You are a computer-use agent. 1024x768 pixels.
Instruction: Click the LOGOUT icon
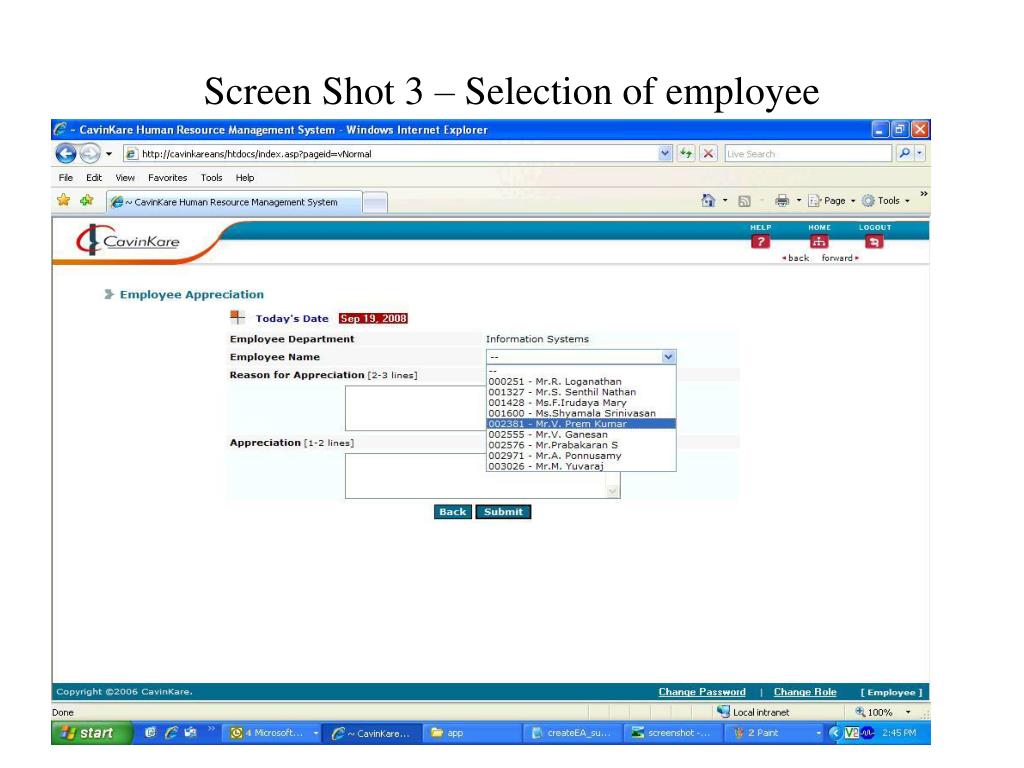click(x=874, y=242)
